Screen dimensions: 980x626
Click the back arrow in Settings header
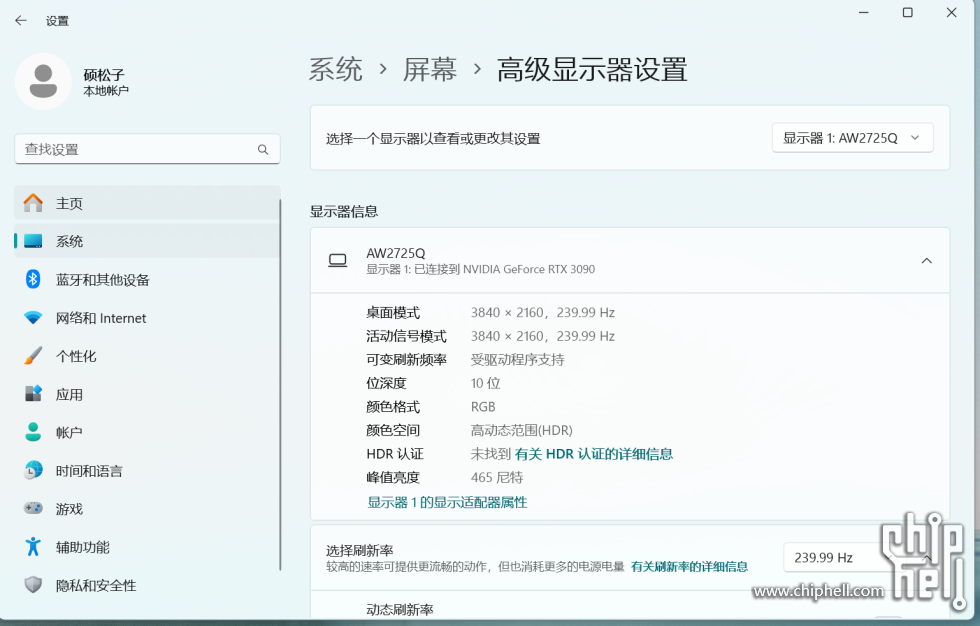click(x=21, y=21)
